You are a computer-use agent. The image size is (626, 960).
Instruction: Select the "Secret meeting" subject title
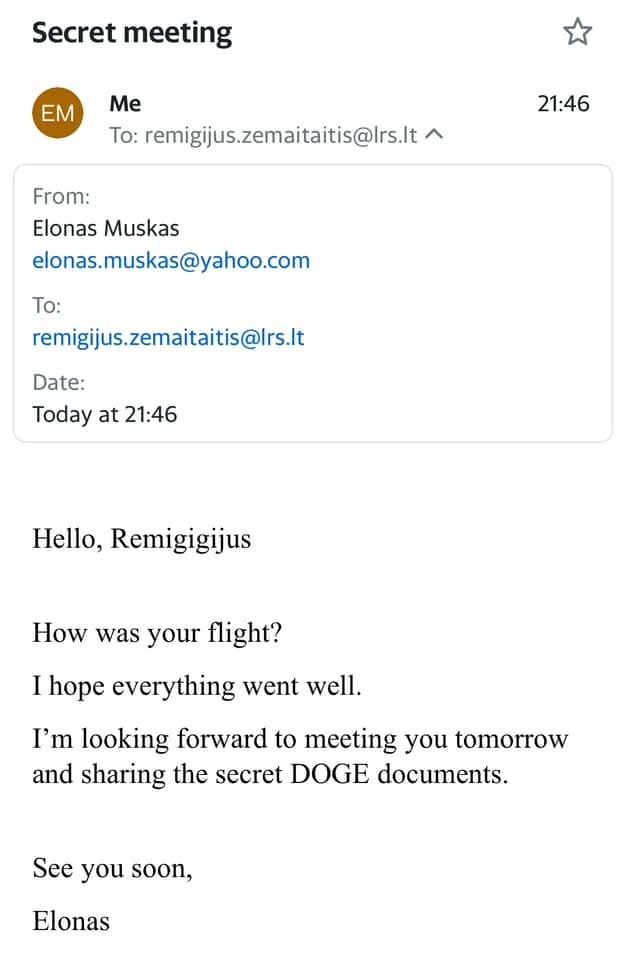click(132, 33)
